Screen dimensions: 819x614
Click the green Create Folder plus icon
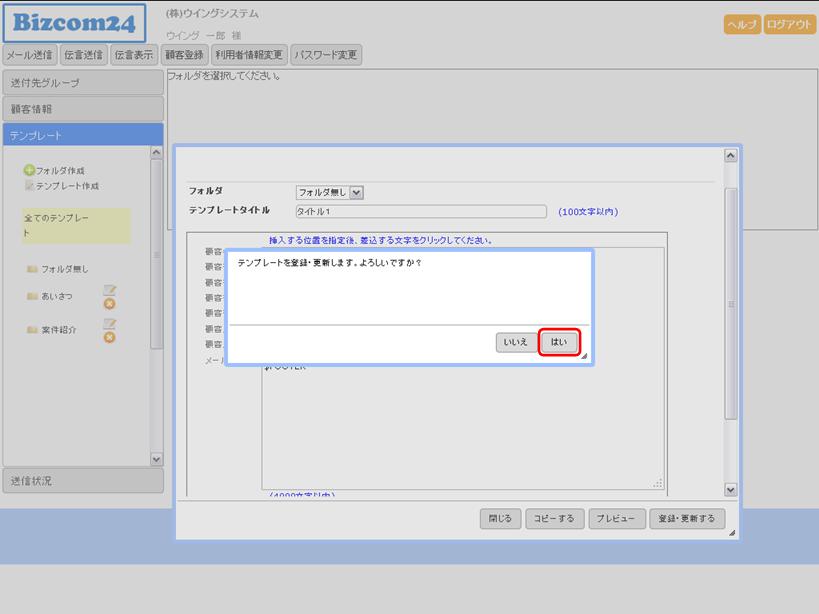click(29, 171)
